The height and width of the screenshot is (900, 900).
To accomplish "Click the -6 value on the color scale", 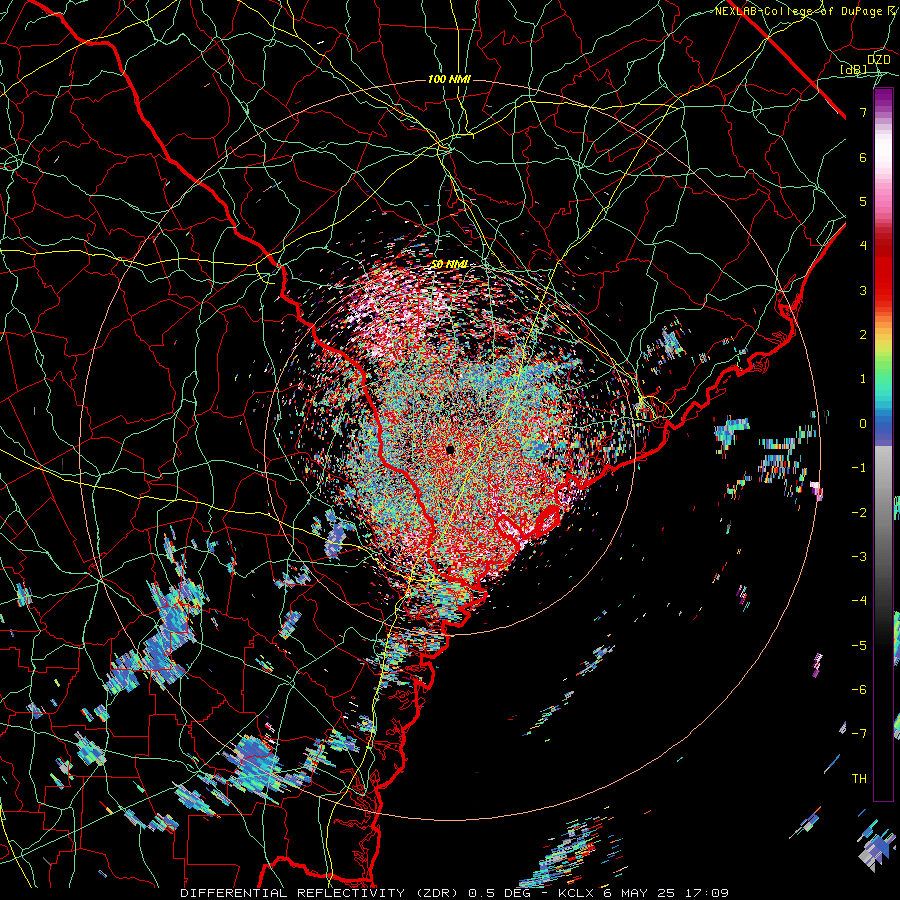I will pyautogui.click(x=859, y=689).
